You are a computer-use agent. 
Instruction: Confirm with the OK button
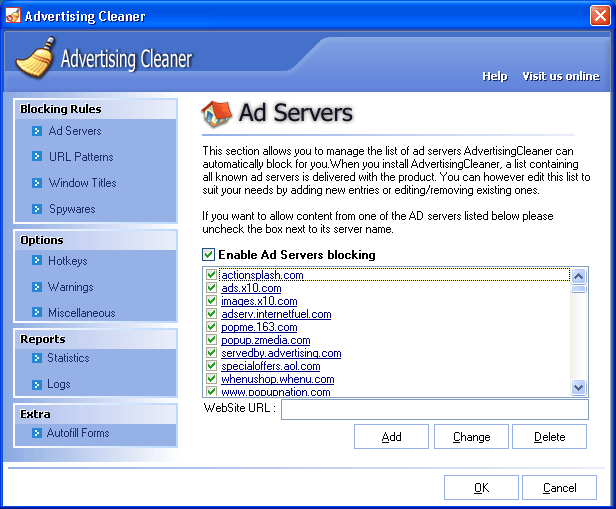pos(481,487)
